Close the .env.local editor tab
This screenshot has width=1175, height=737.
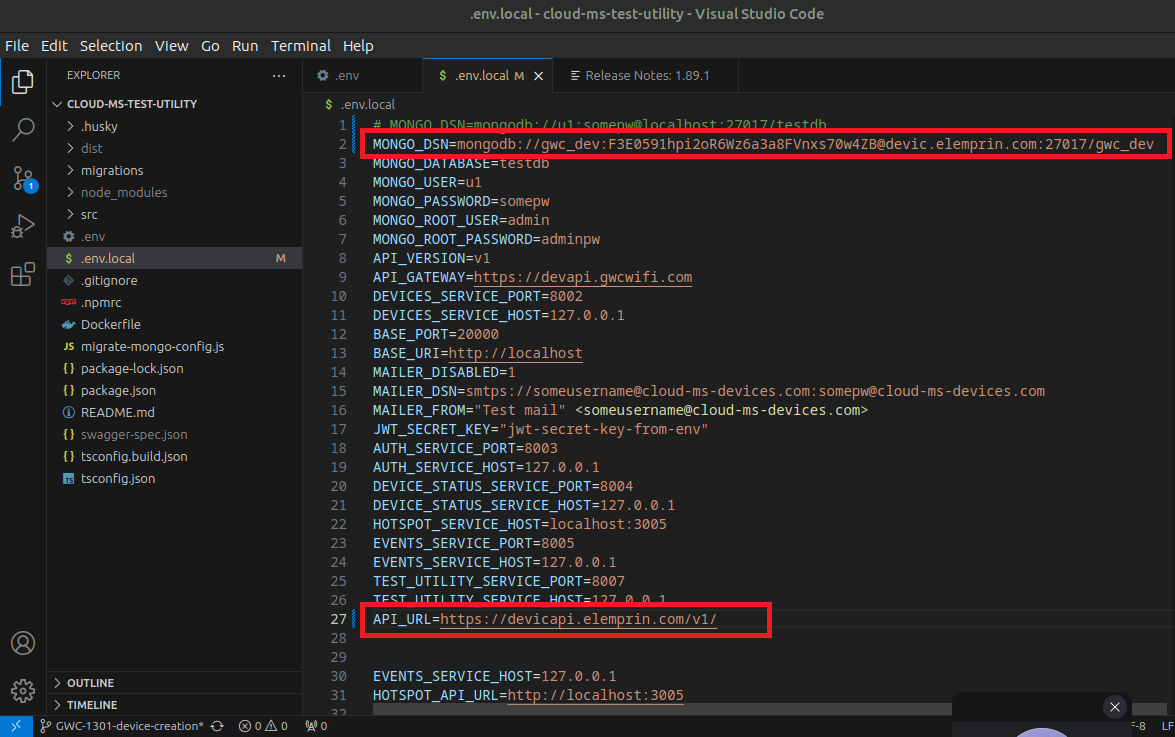[x=538, y=76]
